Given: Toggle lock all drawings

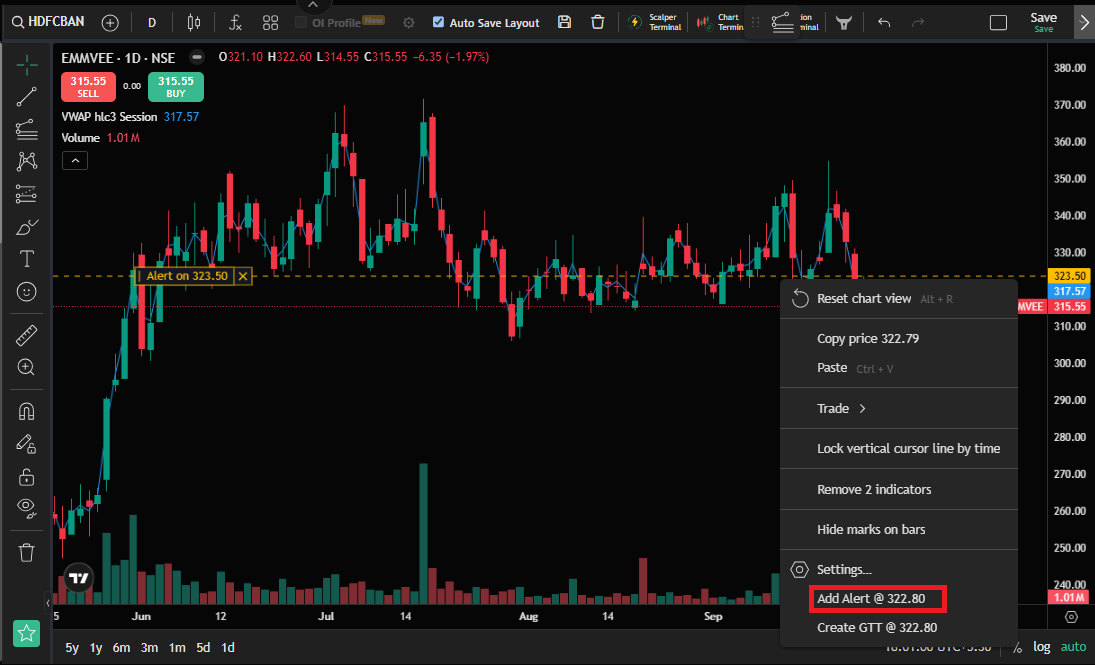Looking at the screenshot, I should tap(27, 476).
